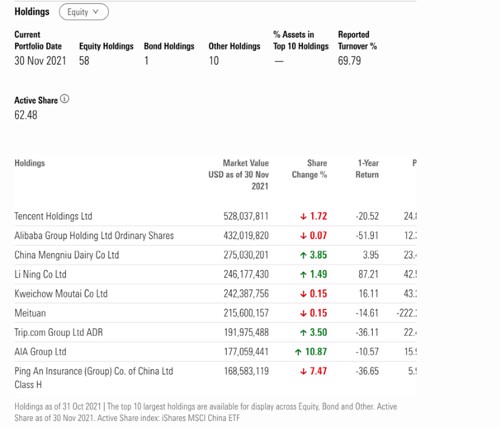500x427 pixels.
Task: Open Ping An Insurance Class H holding
Action: [x=94, y=378]
